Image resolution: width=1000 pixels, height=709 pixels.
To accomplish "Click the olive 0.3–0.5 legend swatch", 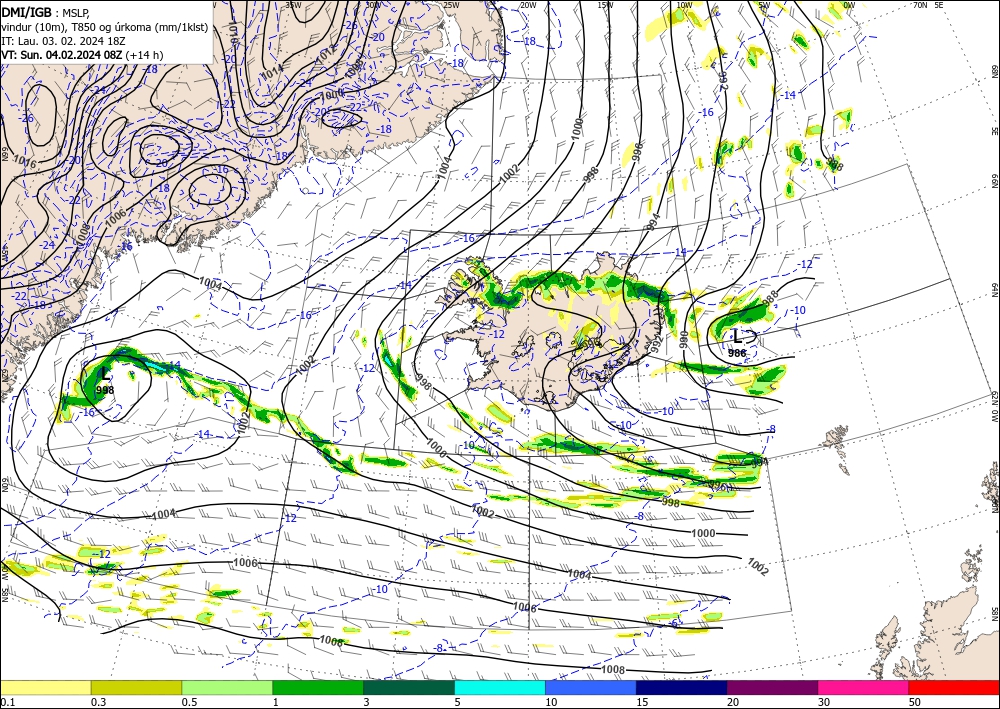I will click(x=136, y=687).
